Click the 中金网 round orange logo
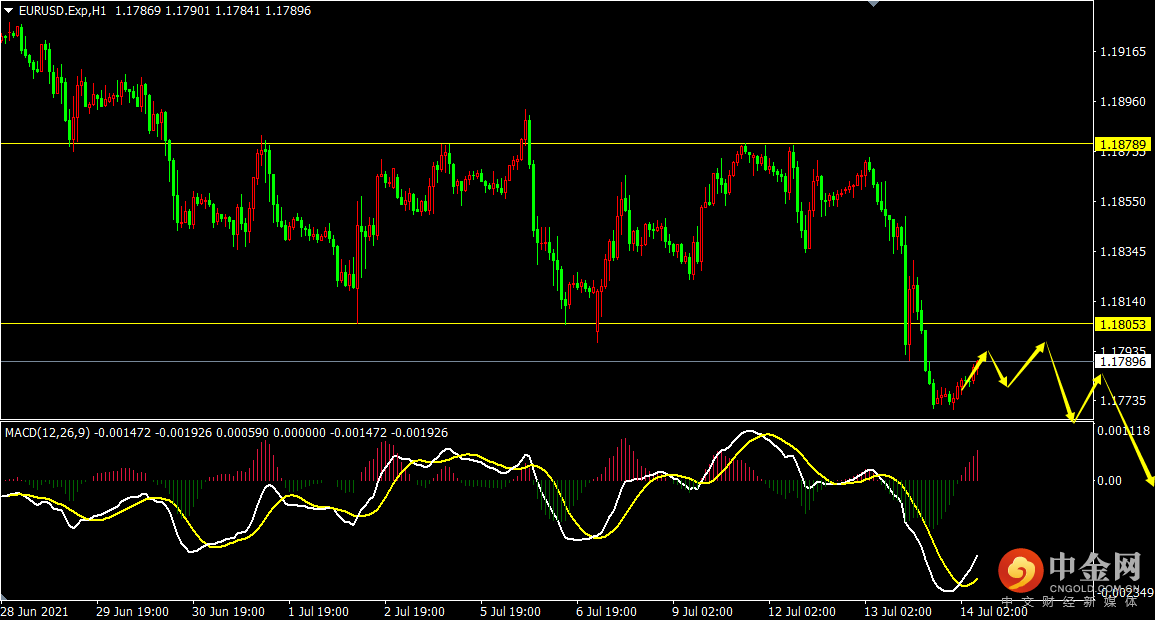The image size is (1155, 620). 1020,572
